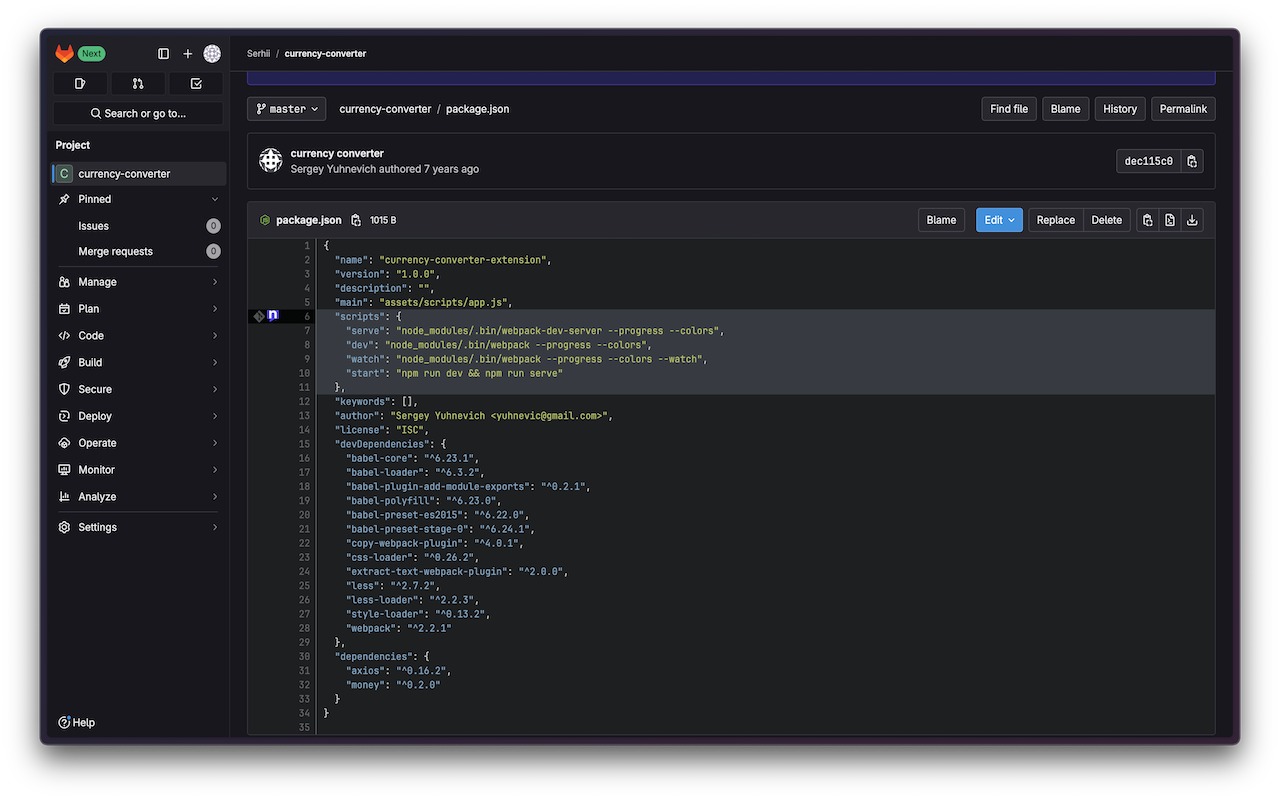This screenshot has height=800, width=1280.
Task: Click the Settings gear icon
Action: coord(64,527)
